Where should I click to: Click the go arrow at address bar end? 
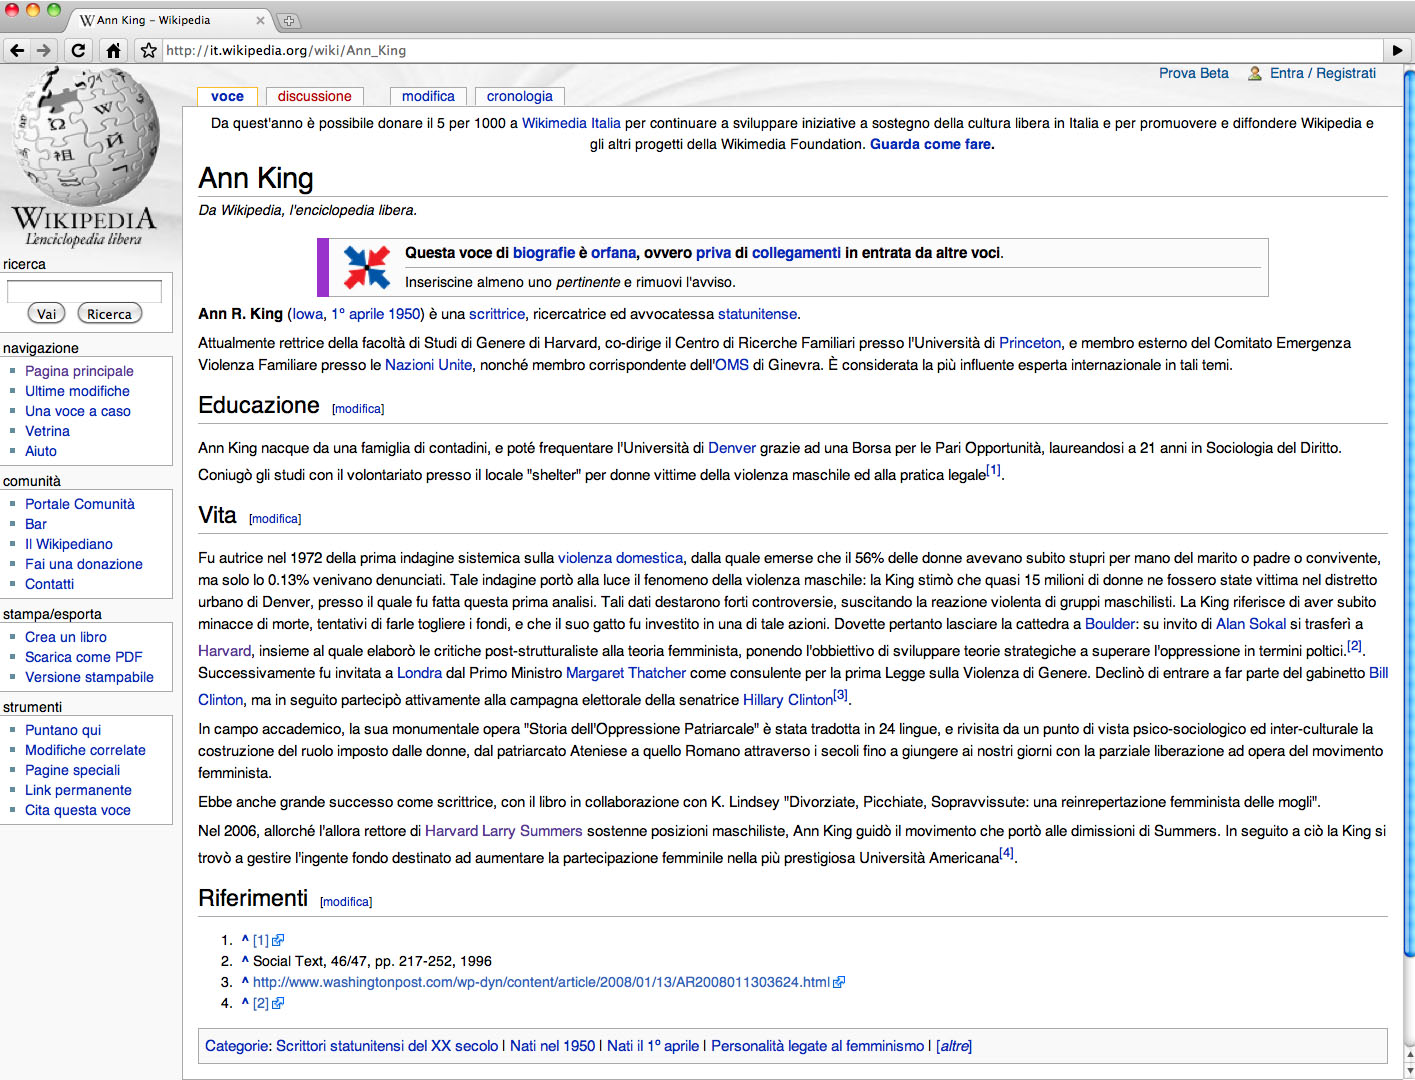click(x=1398, y=50)
